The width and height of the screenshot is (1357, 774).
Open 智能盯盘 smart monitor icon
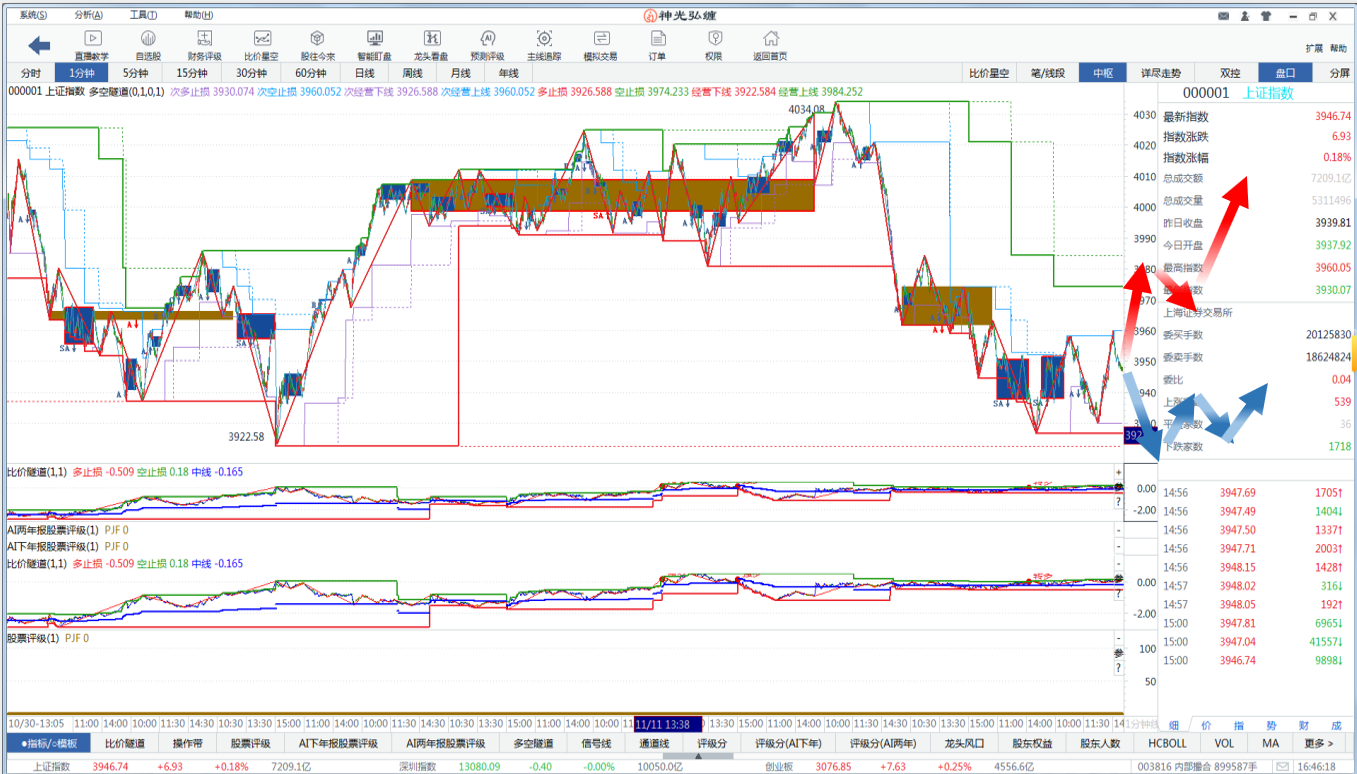tap(374, 44)
